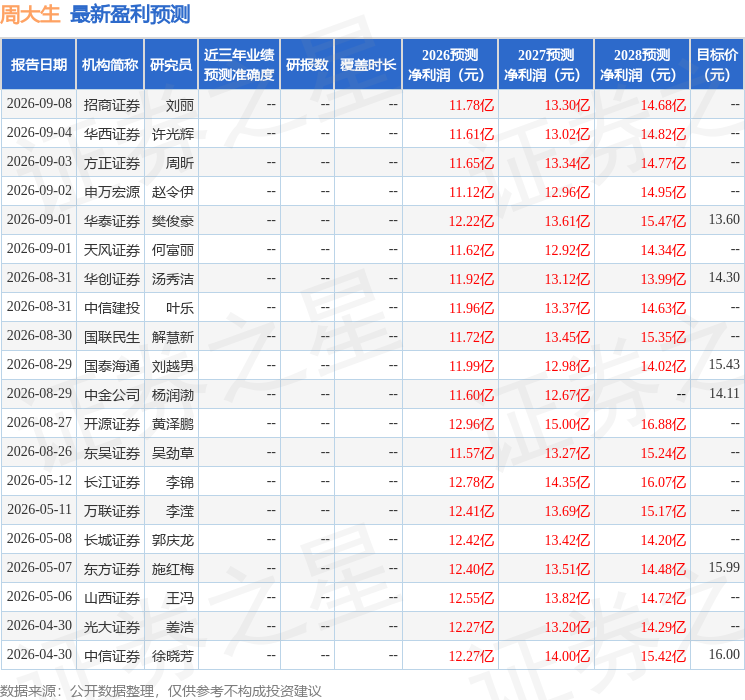745x700 pixels.
Task: Click the 最新盈利预测 heading
Action: click(x=130, y=14)
